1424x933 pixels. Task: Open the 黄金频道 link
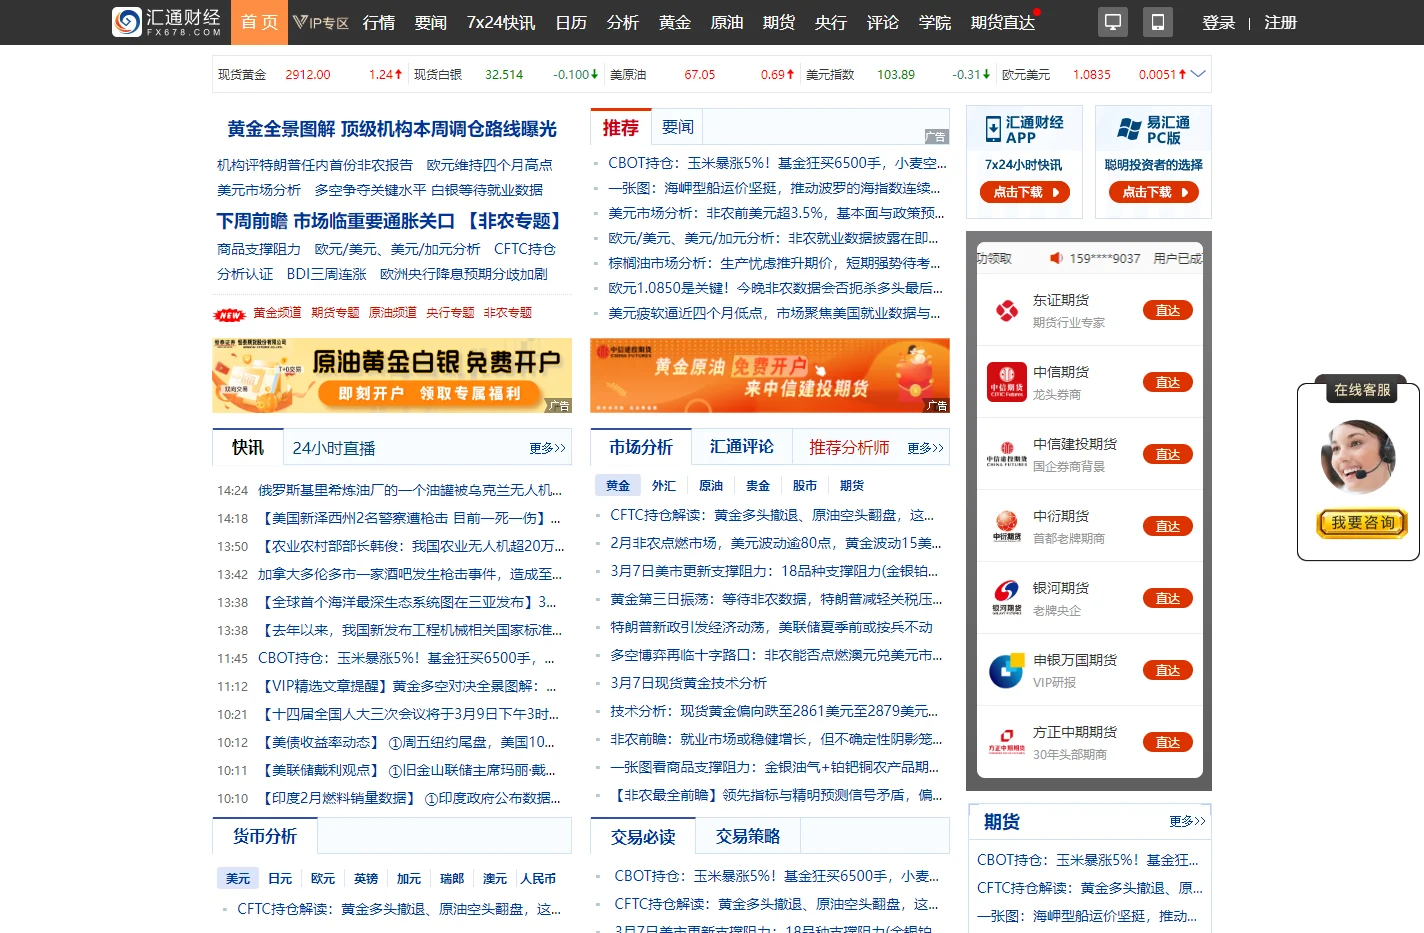(277, 313)
